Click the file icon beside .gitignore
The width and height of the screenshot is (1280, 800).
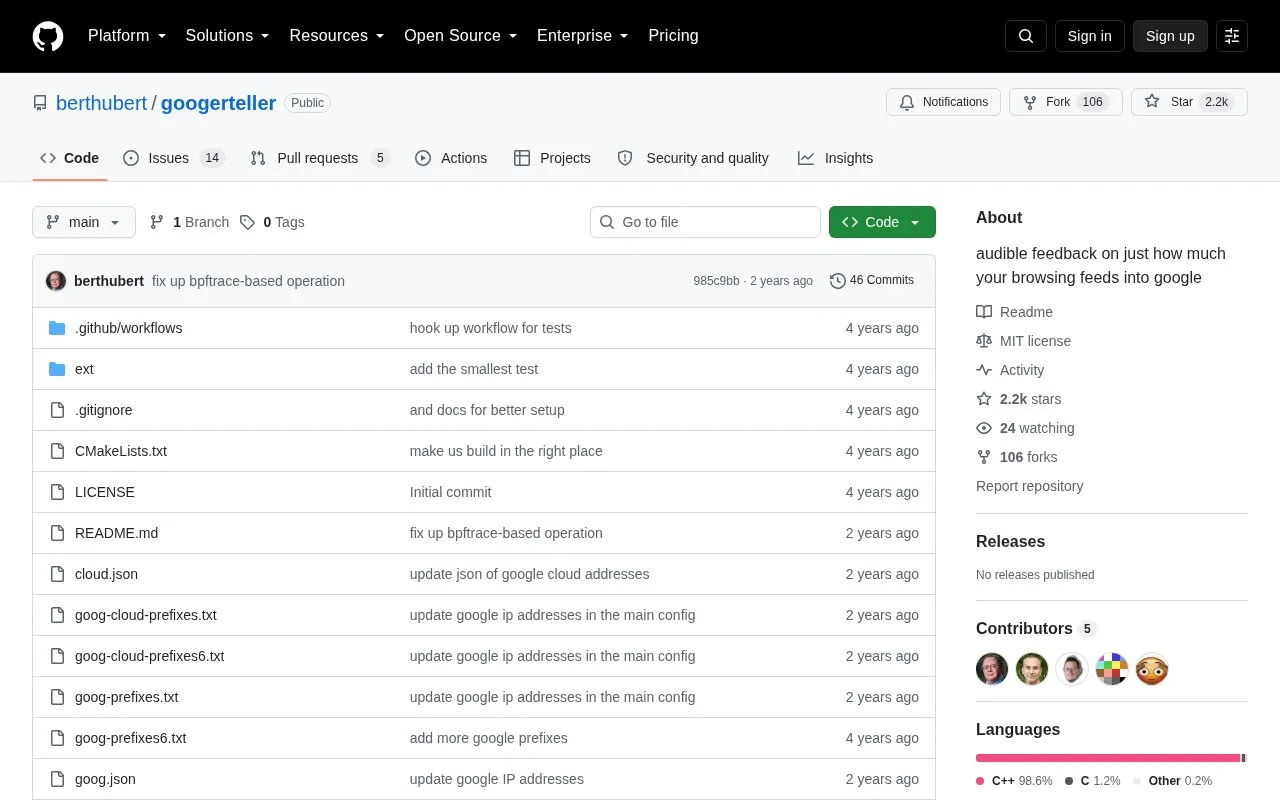click(x=57, y=410)
